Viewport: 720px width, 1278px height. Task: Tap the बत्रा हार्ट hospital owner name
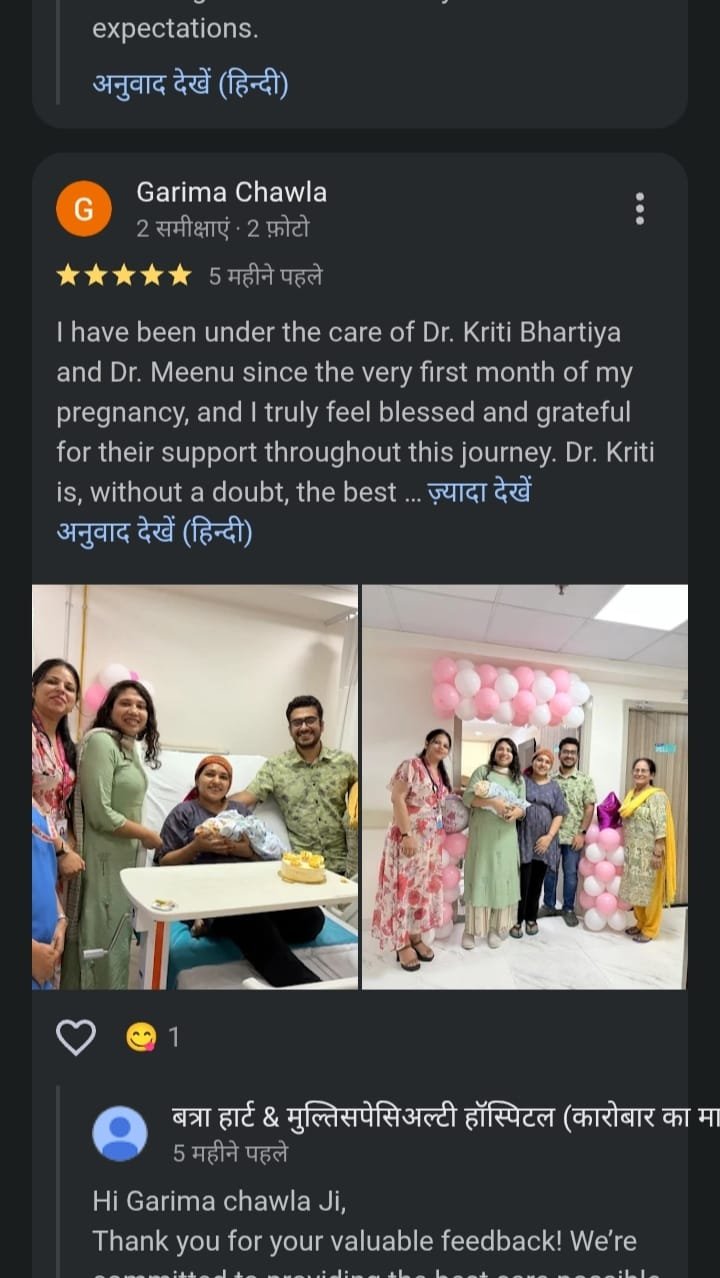click(446, 1118)
